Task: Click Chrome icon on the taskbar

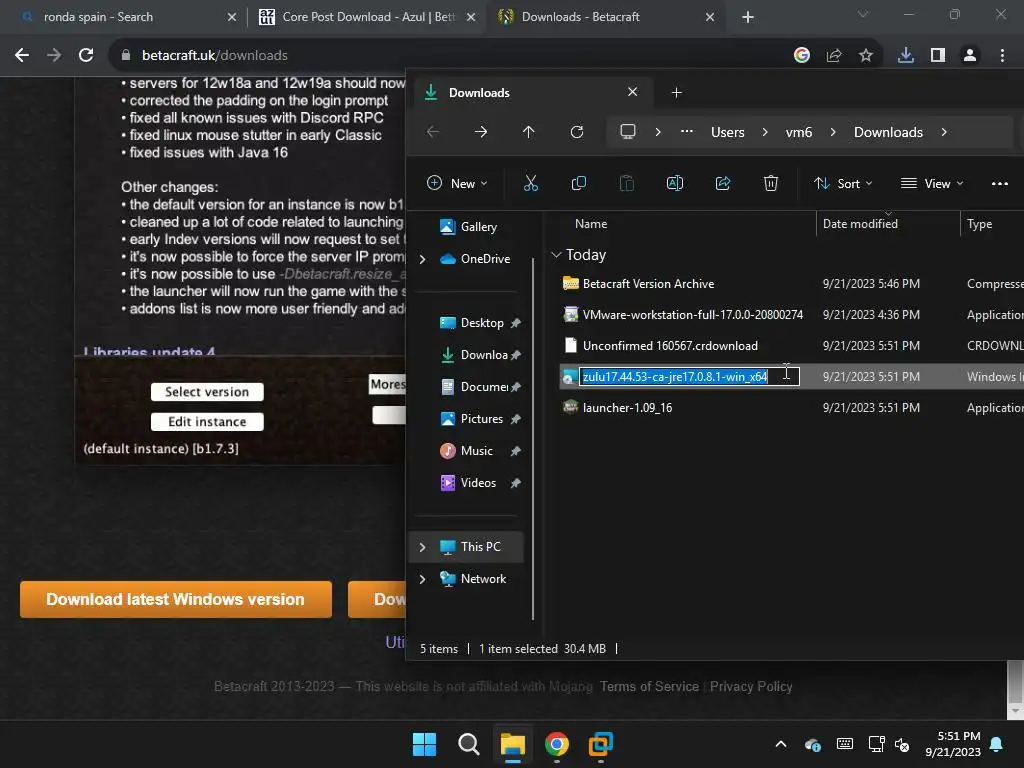Action: point(556,744)
